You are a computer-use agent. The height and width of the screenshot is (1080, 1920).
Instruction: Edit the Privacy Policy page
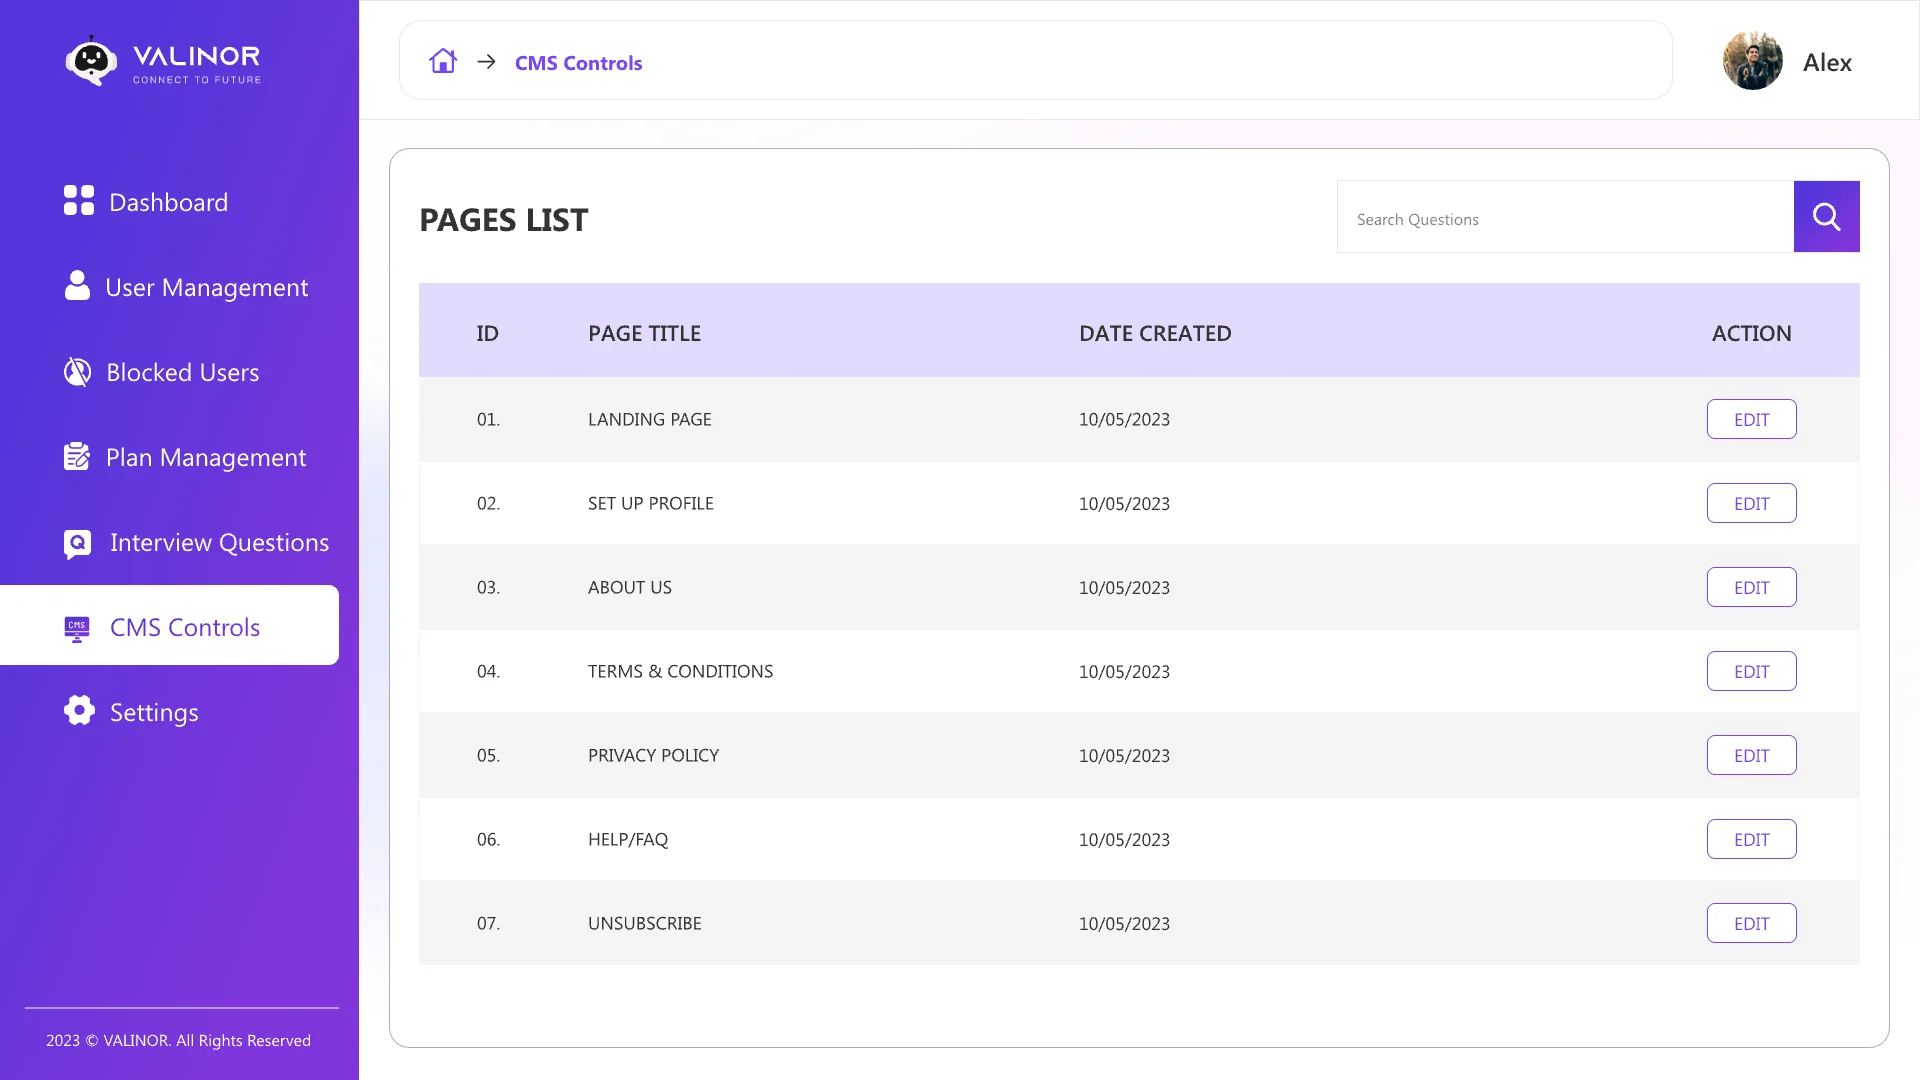coord(1751,755)
